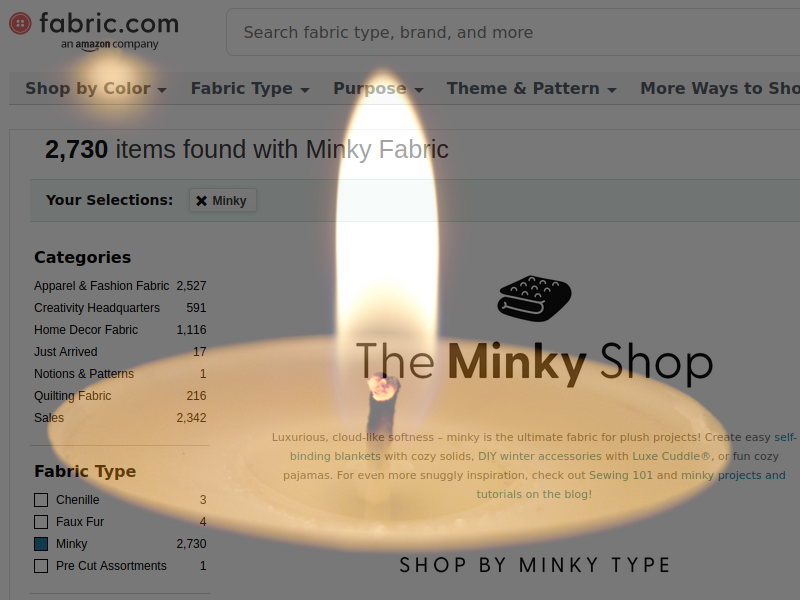Open the Home Decor Fabric category
Image resolution: width=800 pixels, height=600 pixels.
[x=86, y=330]
